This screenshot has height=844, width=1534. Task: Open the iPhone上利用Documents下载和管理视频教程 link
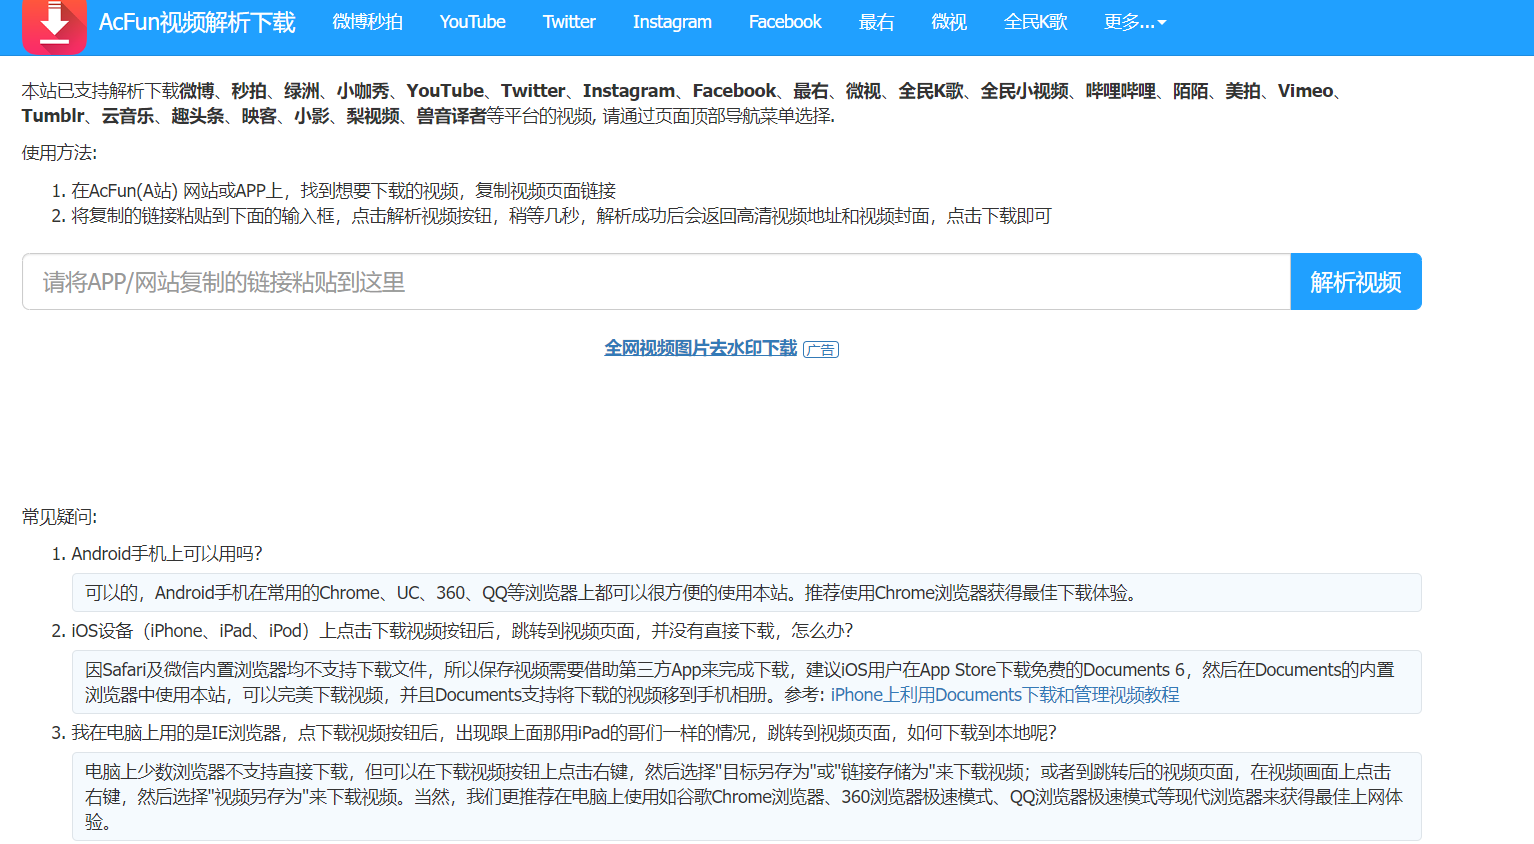1004,695
